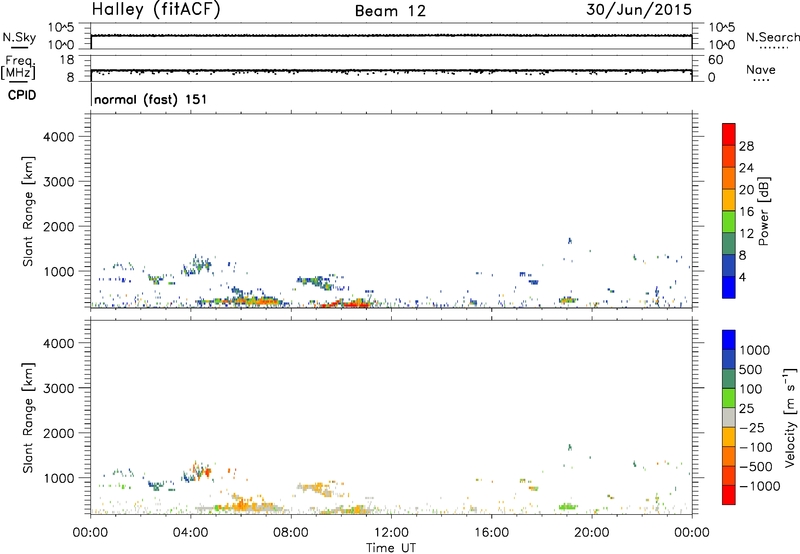This screenshot has height=554, width=800.
Task: Click the '04:00' time axis label
Action: (190, 532)
